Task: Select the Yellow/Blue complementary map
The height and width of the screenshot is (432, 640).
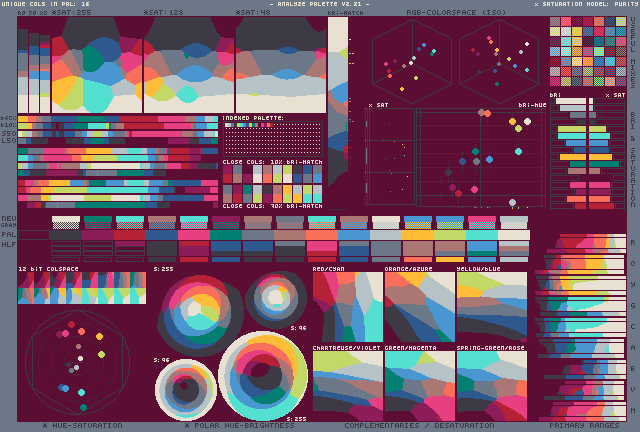Action: pos(492,307)
